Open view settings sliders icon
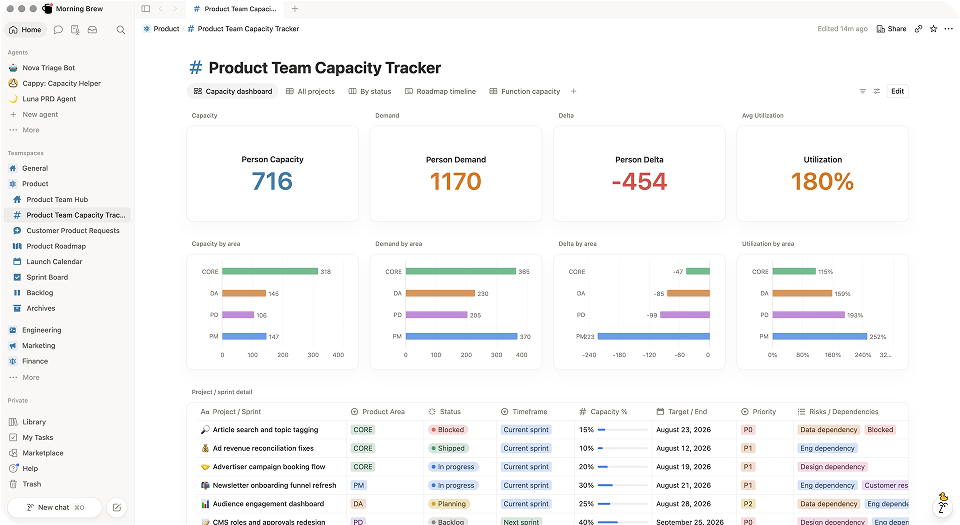This screenshot has height=525, width=960. [x=876, y=91]
